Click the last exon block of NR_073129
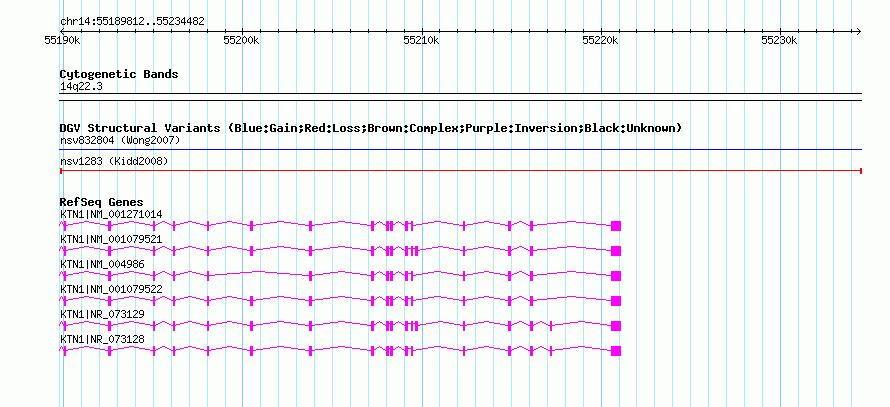The image size is (890, 407). click(616, 326)
